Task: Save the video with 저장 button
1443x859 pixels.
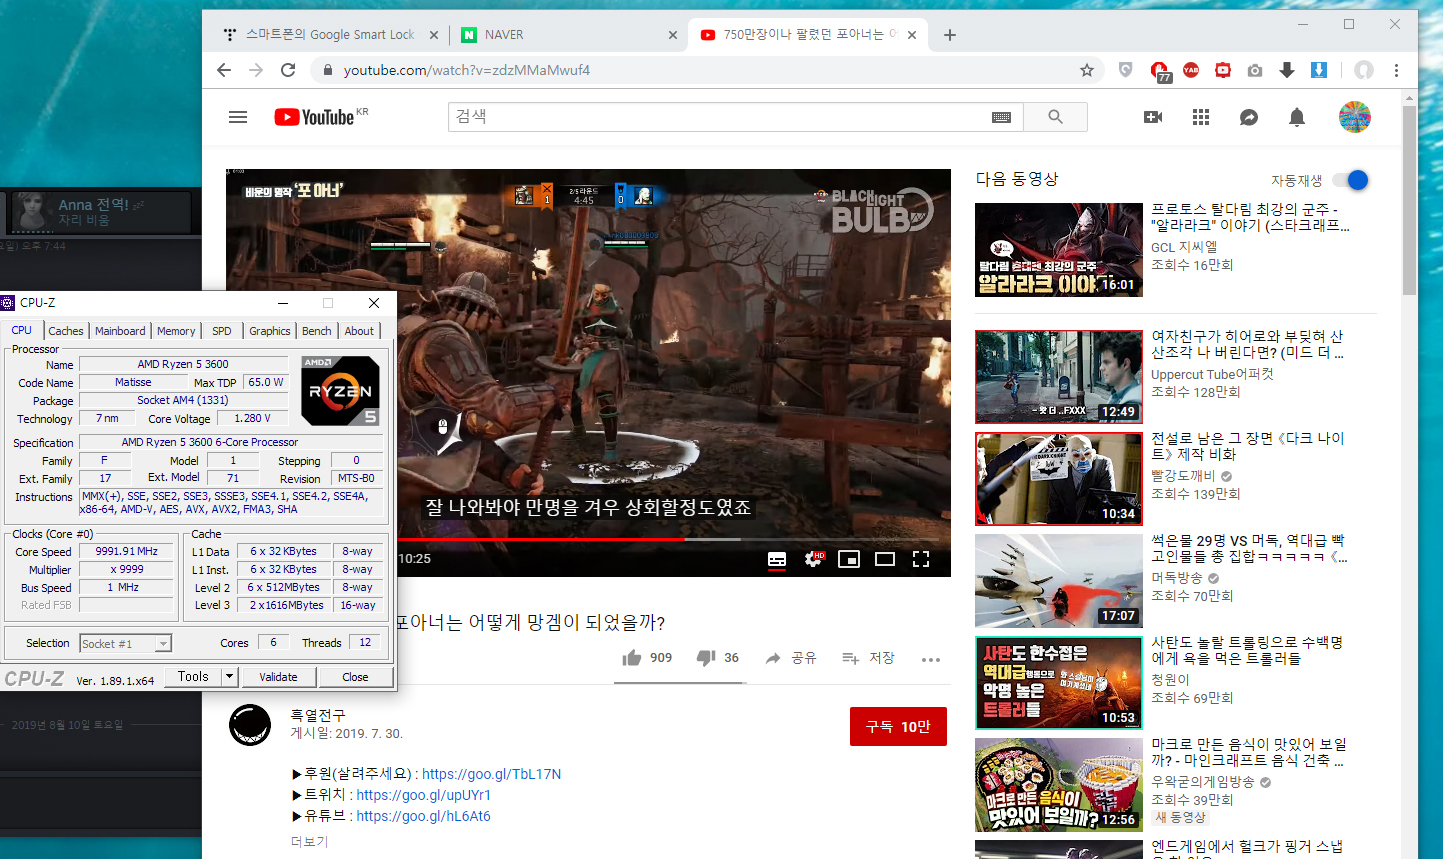Action: tap(868, 658)
